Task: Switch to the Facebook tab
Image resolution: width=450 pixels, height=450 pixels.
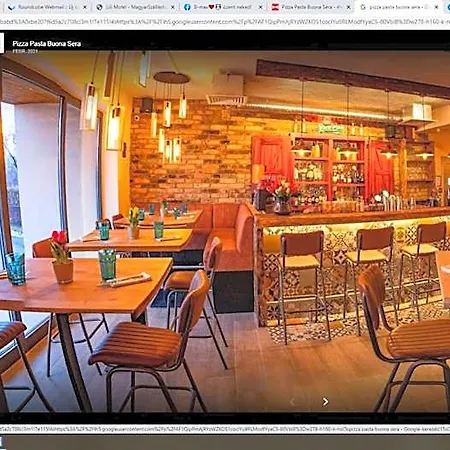Action: [x=223, y=7]
